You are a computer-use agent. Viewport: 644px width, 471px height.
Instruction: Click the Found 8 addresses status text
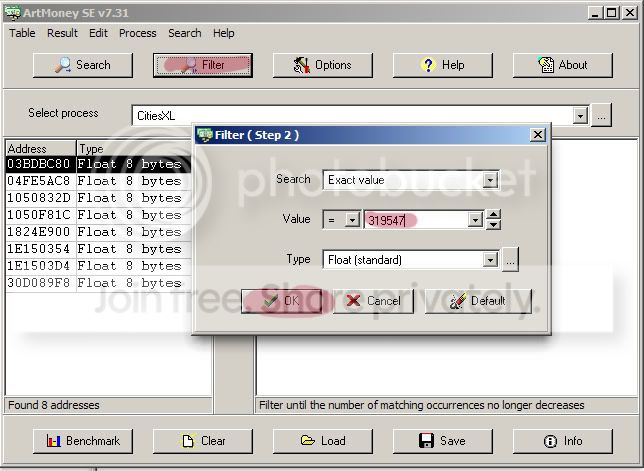tap(54, 405)
